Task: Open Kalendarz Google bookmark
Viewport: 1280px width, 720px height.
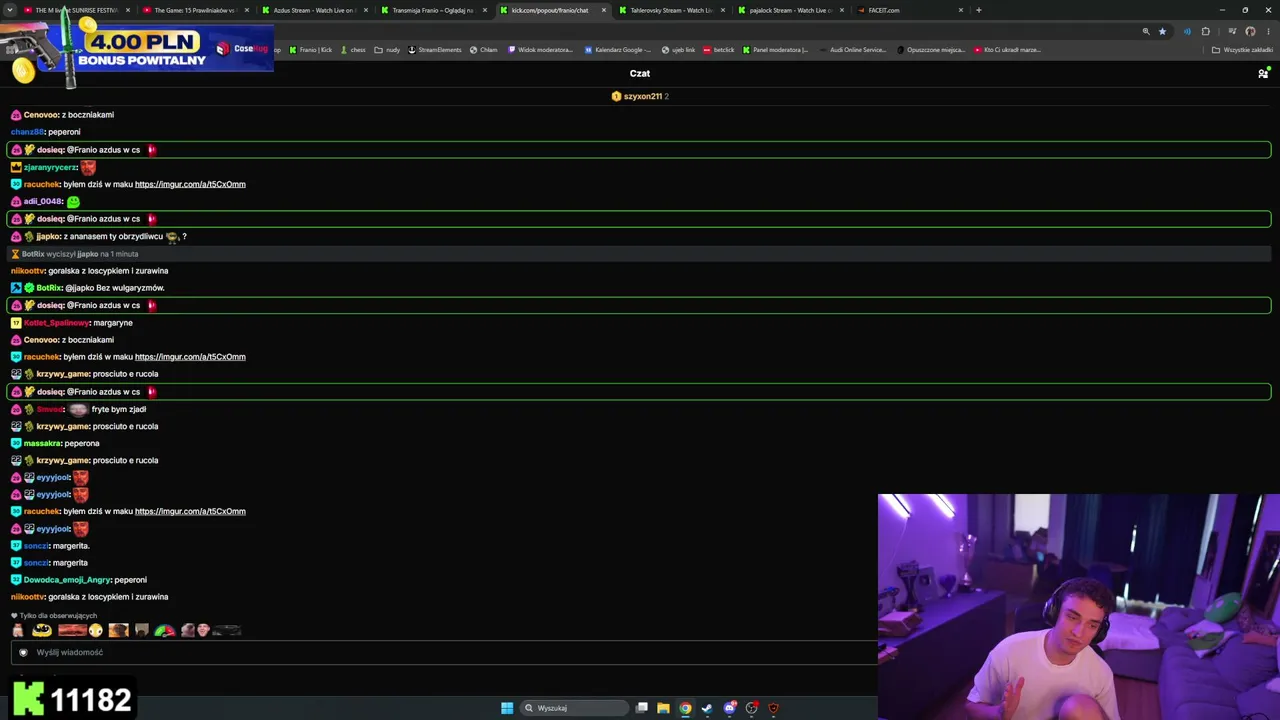Action: [618, 49]
